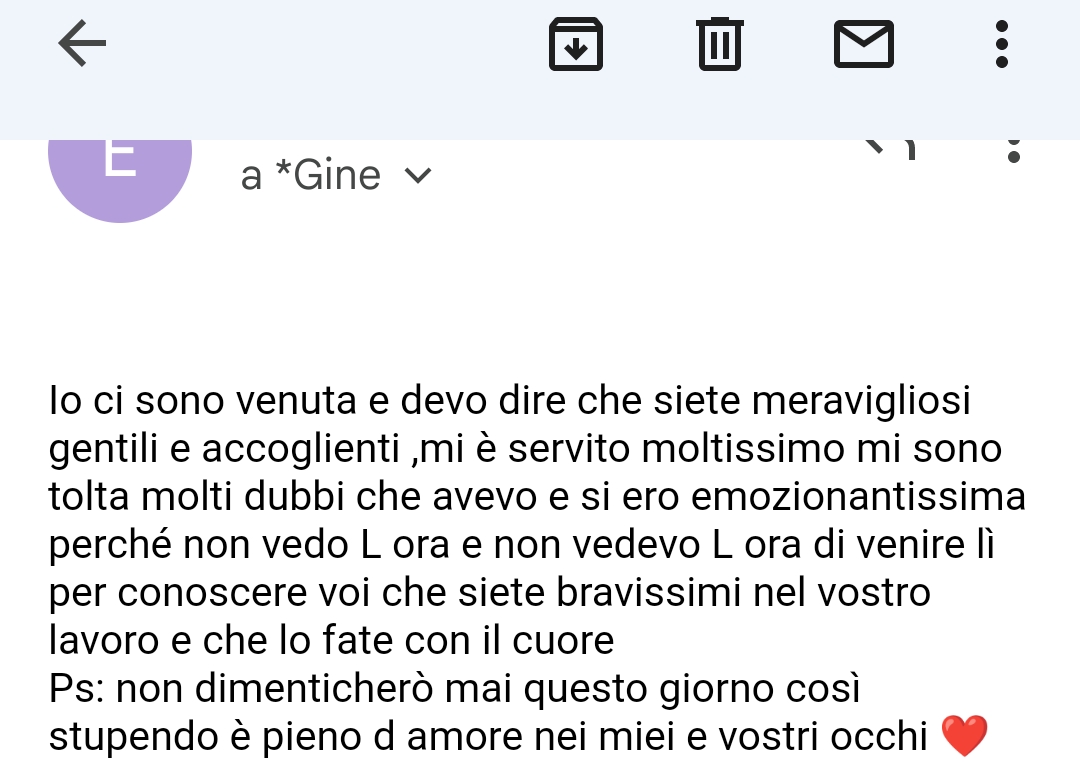Tap the red heart emoji in message
Image resolution: width=1080 pixels, height=762 pixels.
pos(964,735)
